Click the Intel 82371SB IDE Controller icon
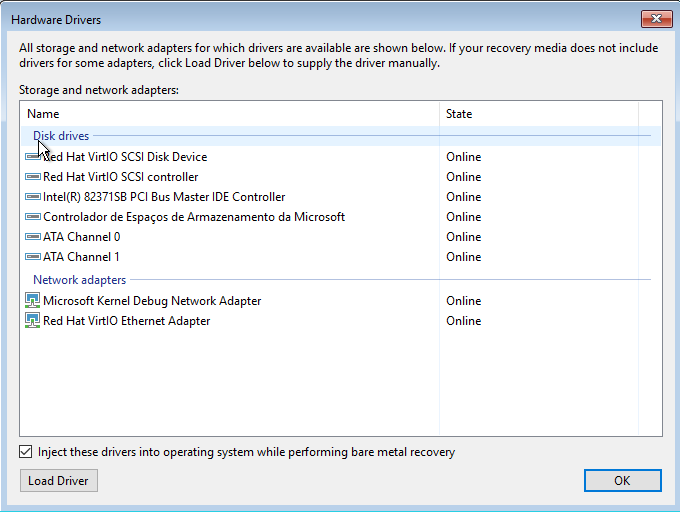 [x=33, y=196]
